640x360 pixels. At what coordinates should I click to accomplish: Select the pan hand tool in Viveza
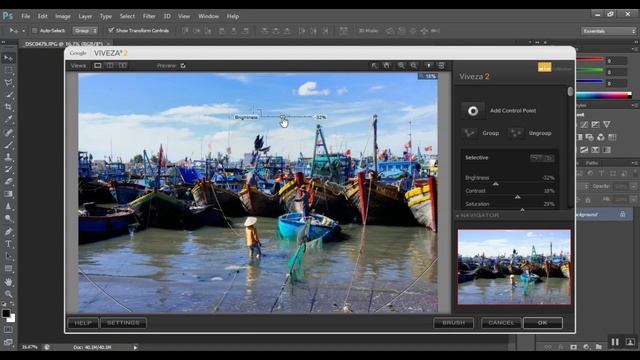[387, 65]
